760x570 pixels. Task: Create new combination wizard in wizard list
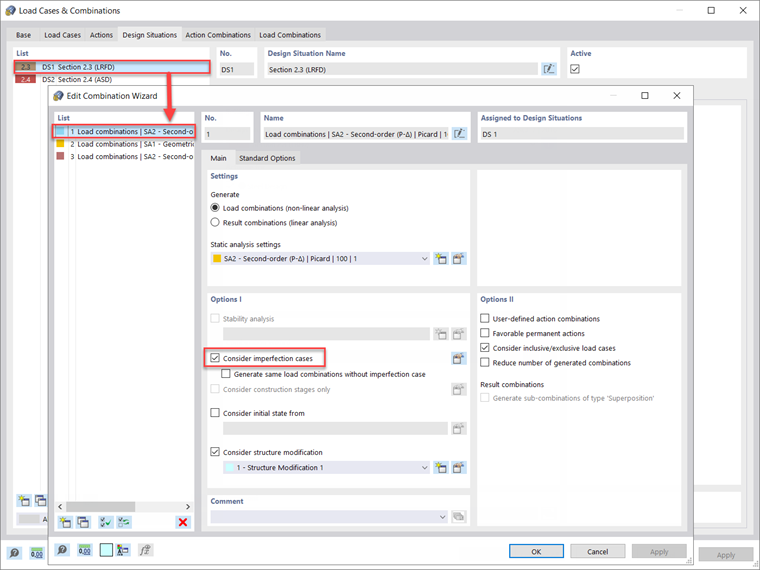(x=64, y=522)
